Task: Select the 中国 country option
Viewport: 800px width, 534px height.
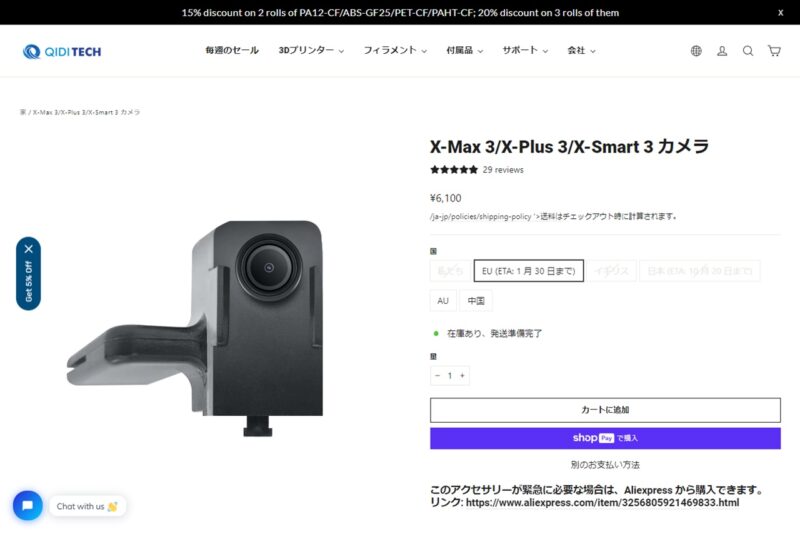Action: click(x=476, y=300)
